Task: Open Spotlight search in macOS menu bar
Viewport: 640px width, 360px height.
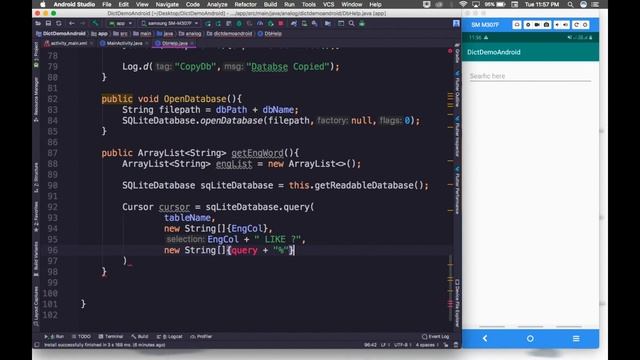Action: 570,4
